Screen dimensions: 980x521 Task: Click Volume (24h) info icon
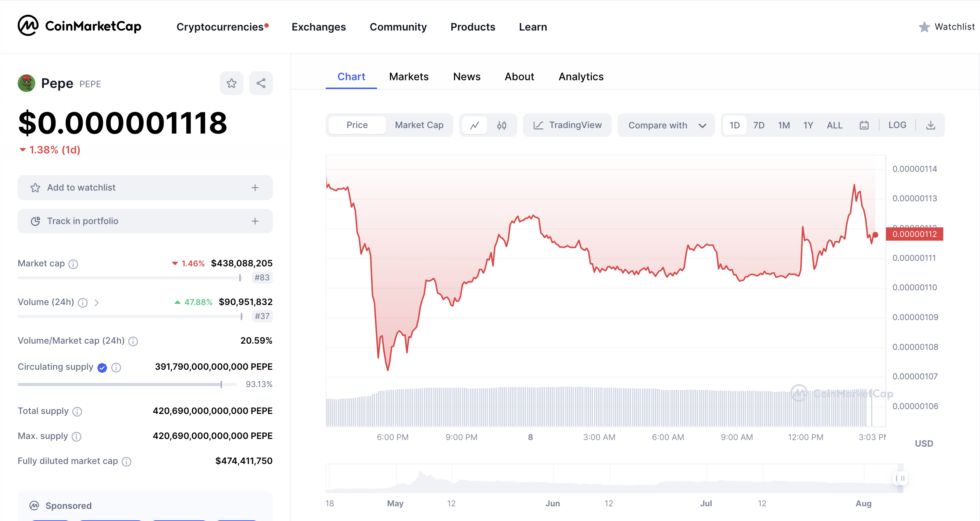pyautogui.click(x=82, y=302)
